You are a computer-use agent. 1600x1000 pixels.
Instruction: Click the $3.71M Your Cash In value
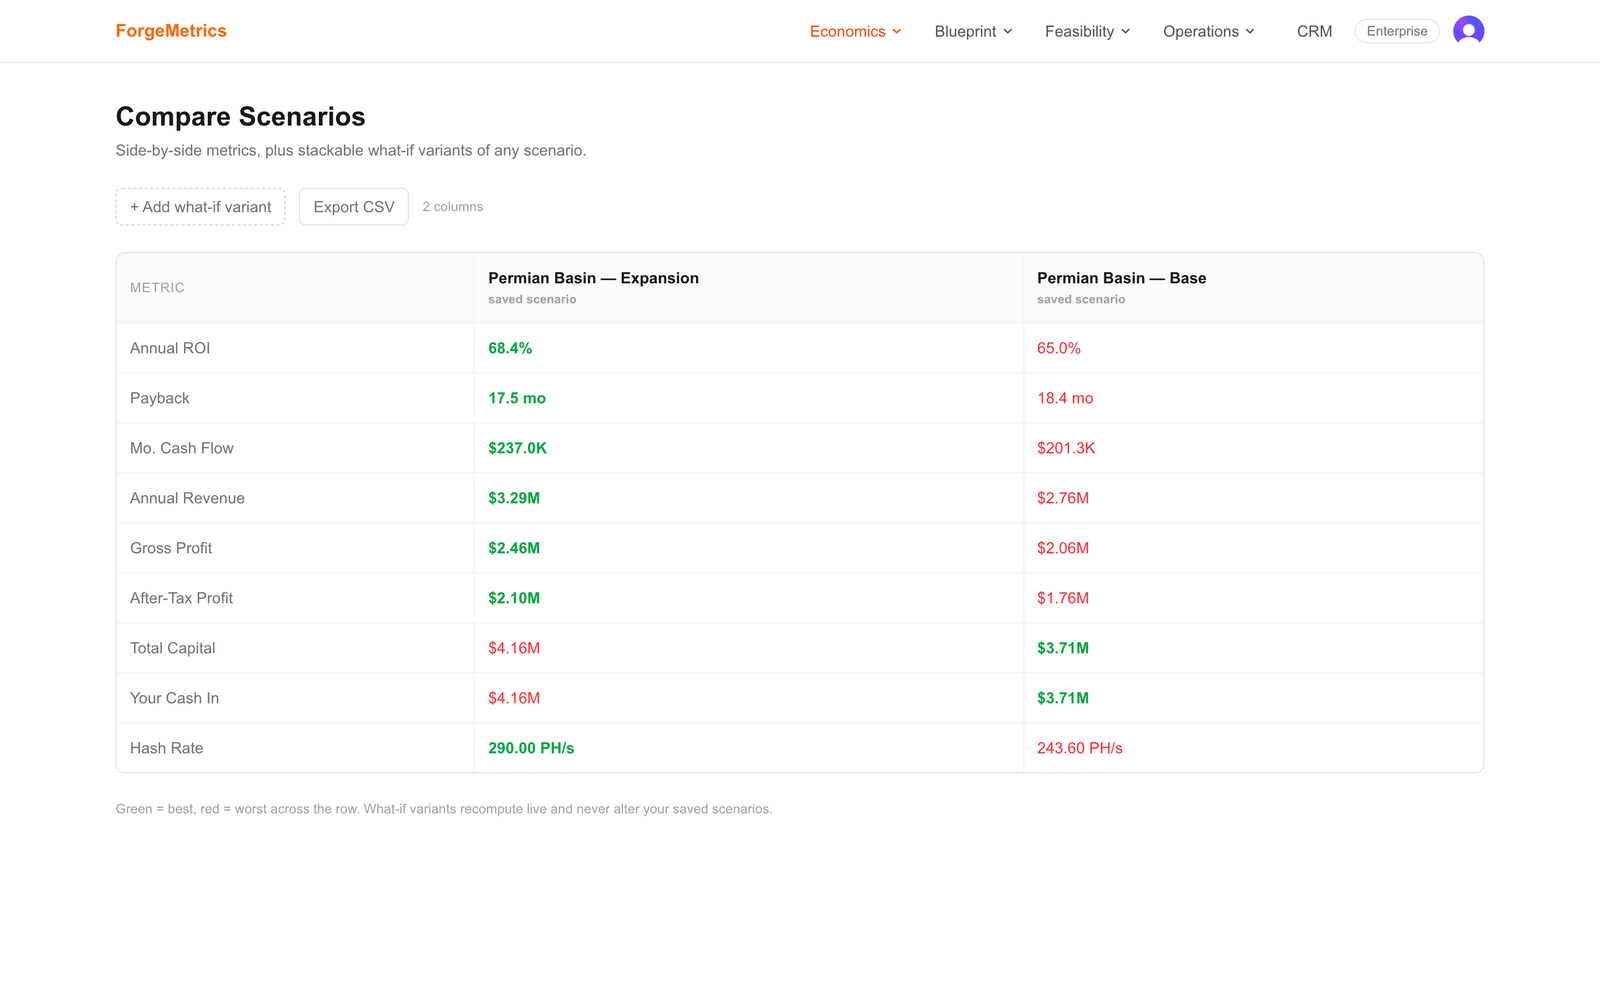(1063, 698)
